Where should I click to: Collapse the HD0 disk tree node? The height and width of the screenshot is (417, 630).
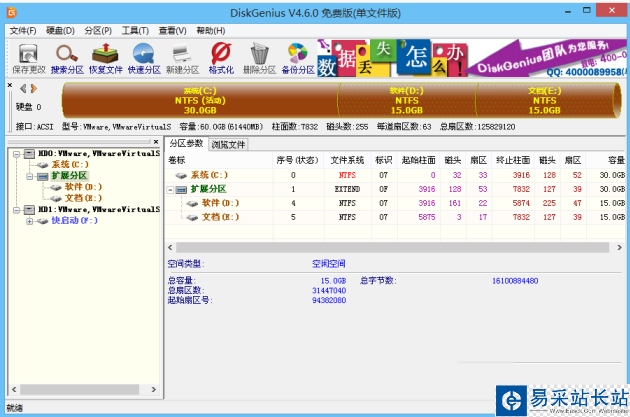point(16,153)
